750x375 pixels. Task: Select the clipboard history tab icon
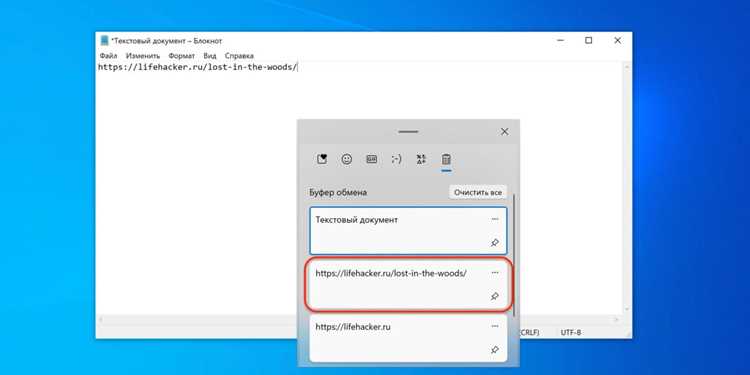pyautogui.click(x=446, y=159)
